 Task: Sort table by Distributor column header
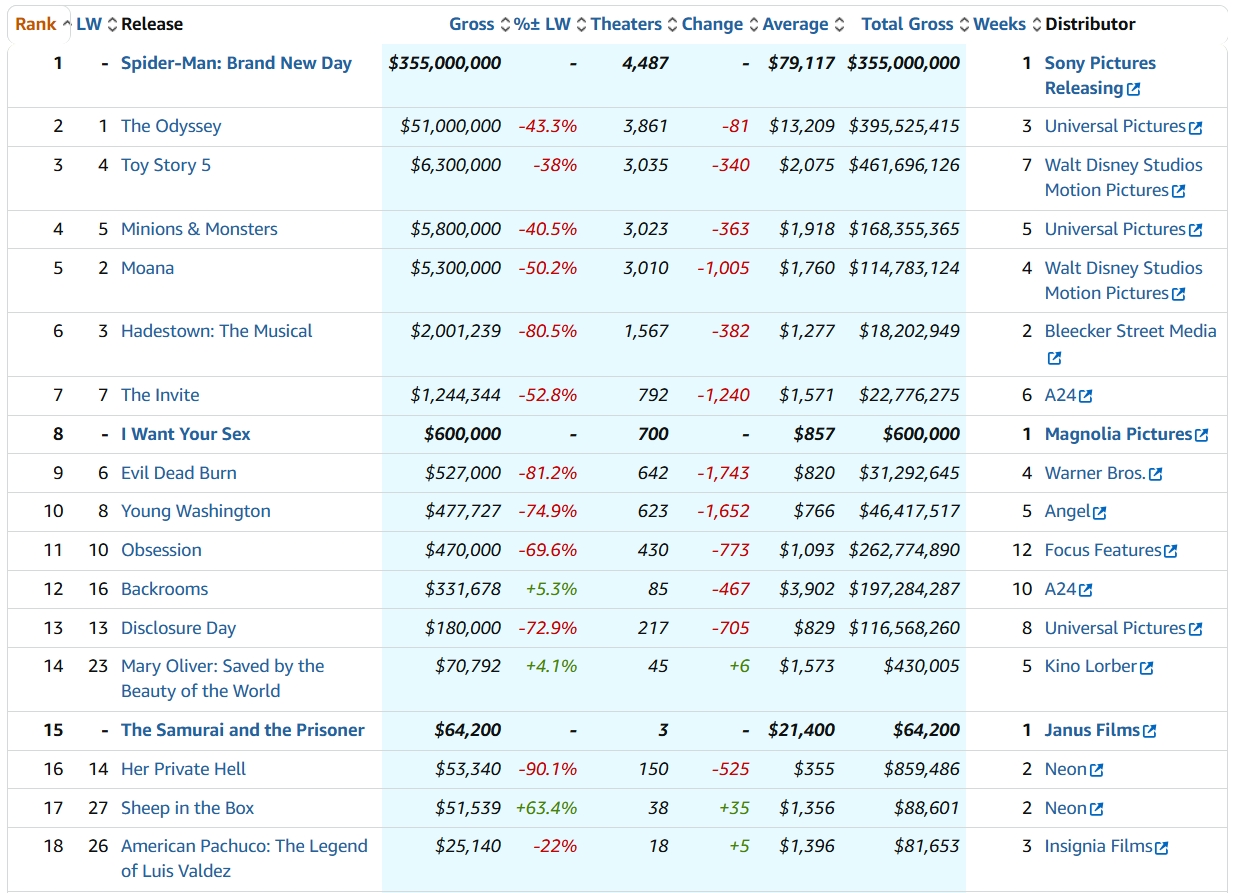point(1090,24)
